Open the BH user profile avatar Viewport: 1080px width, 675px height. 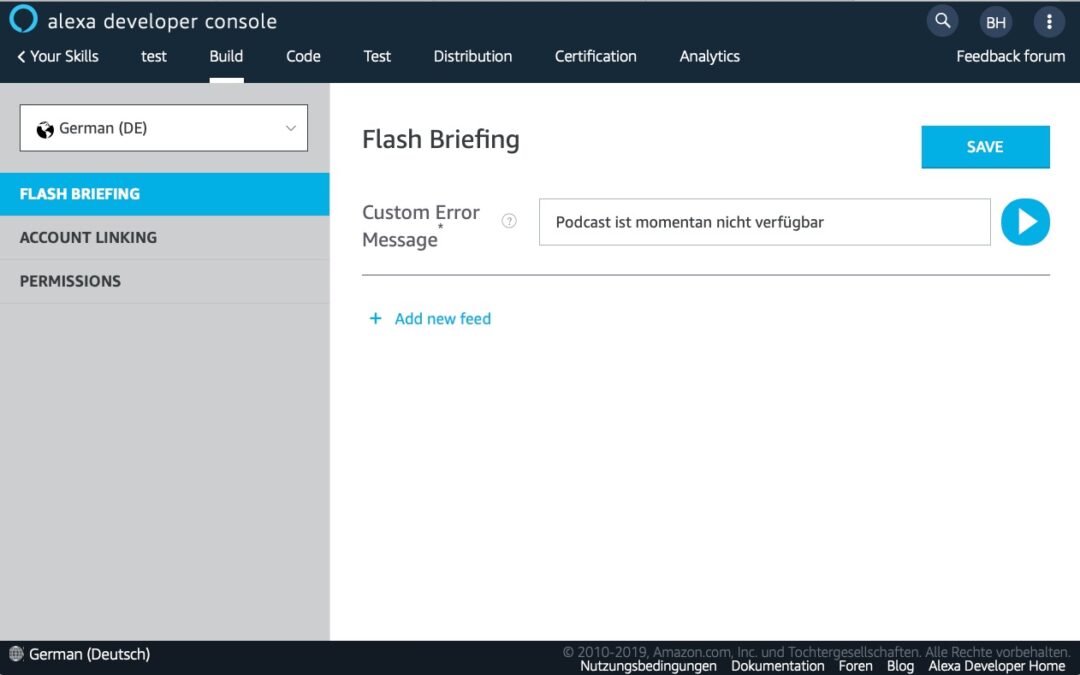pos(995,23)
